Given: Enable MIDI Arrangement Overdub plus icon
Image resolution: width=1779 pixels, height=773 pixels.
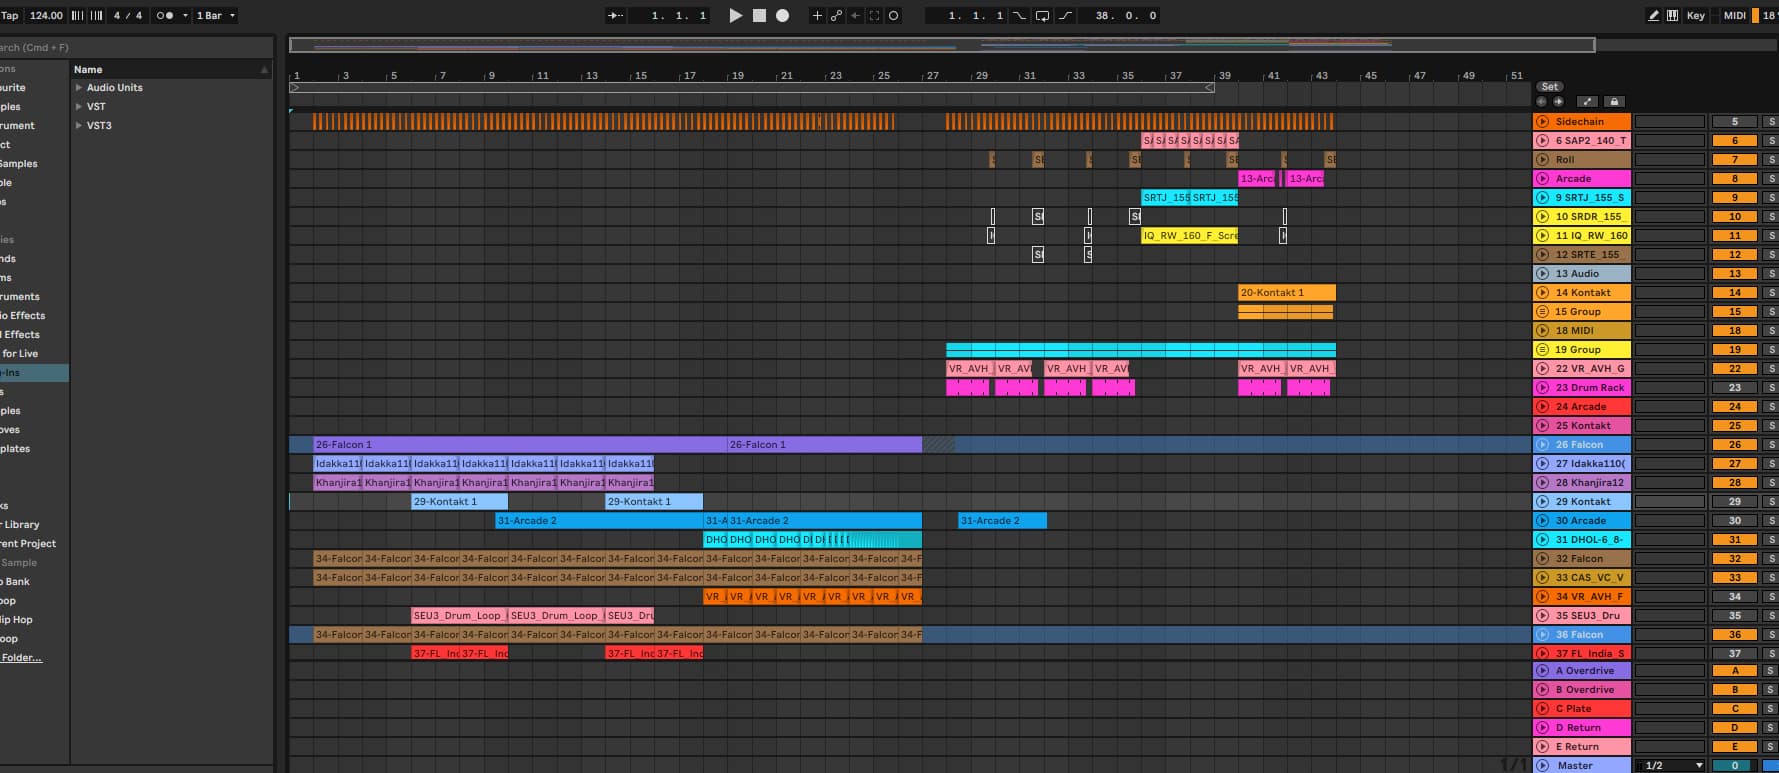Looking at the screenshot, I should point(817,15).
